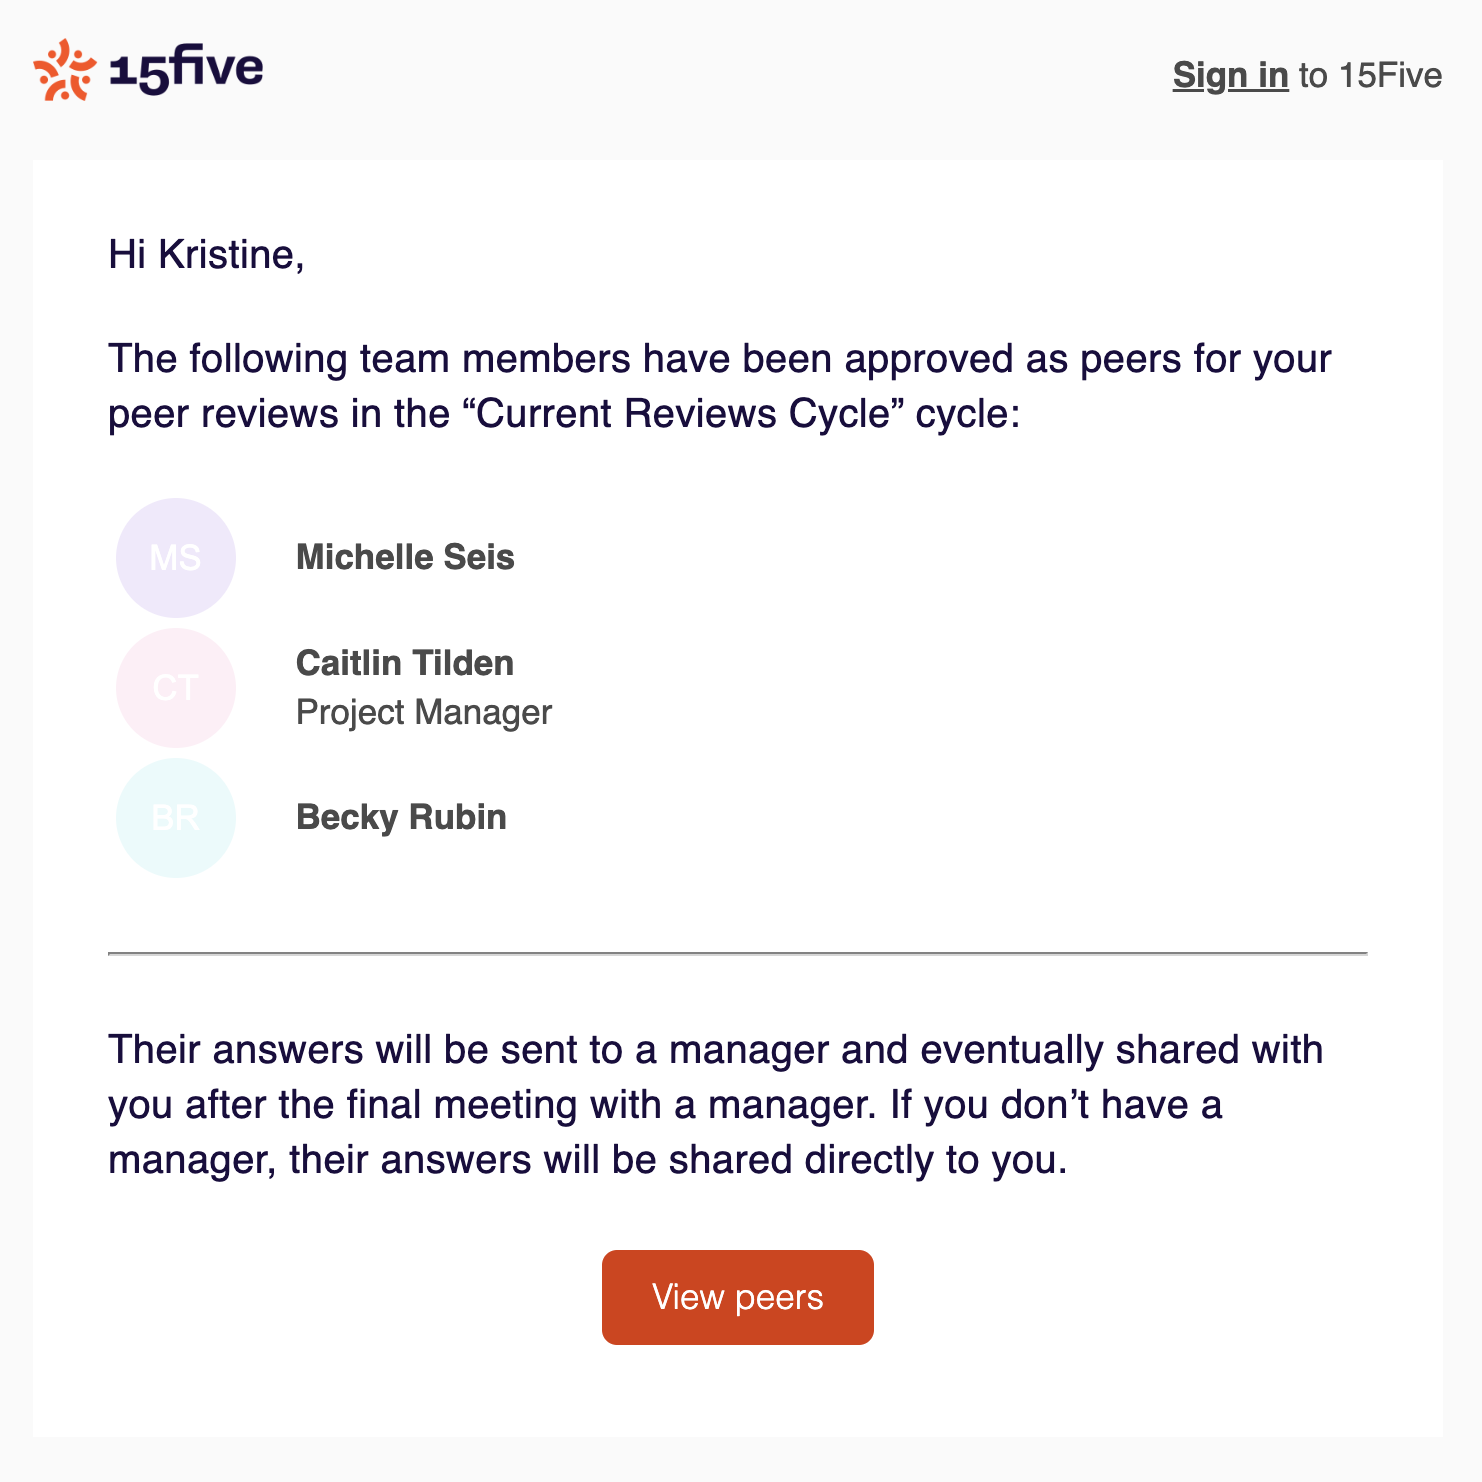Click the "you after the final meeting" line

(664, 1105)
